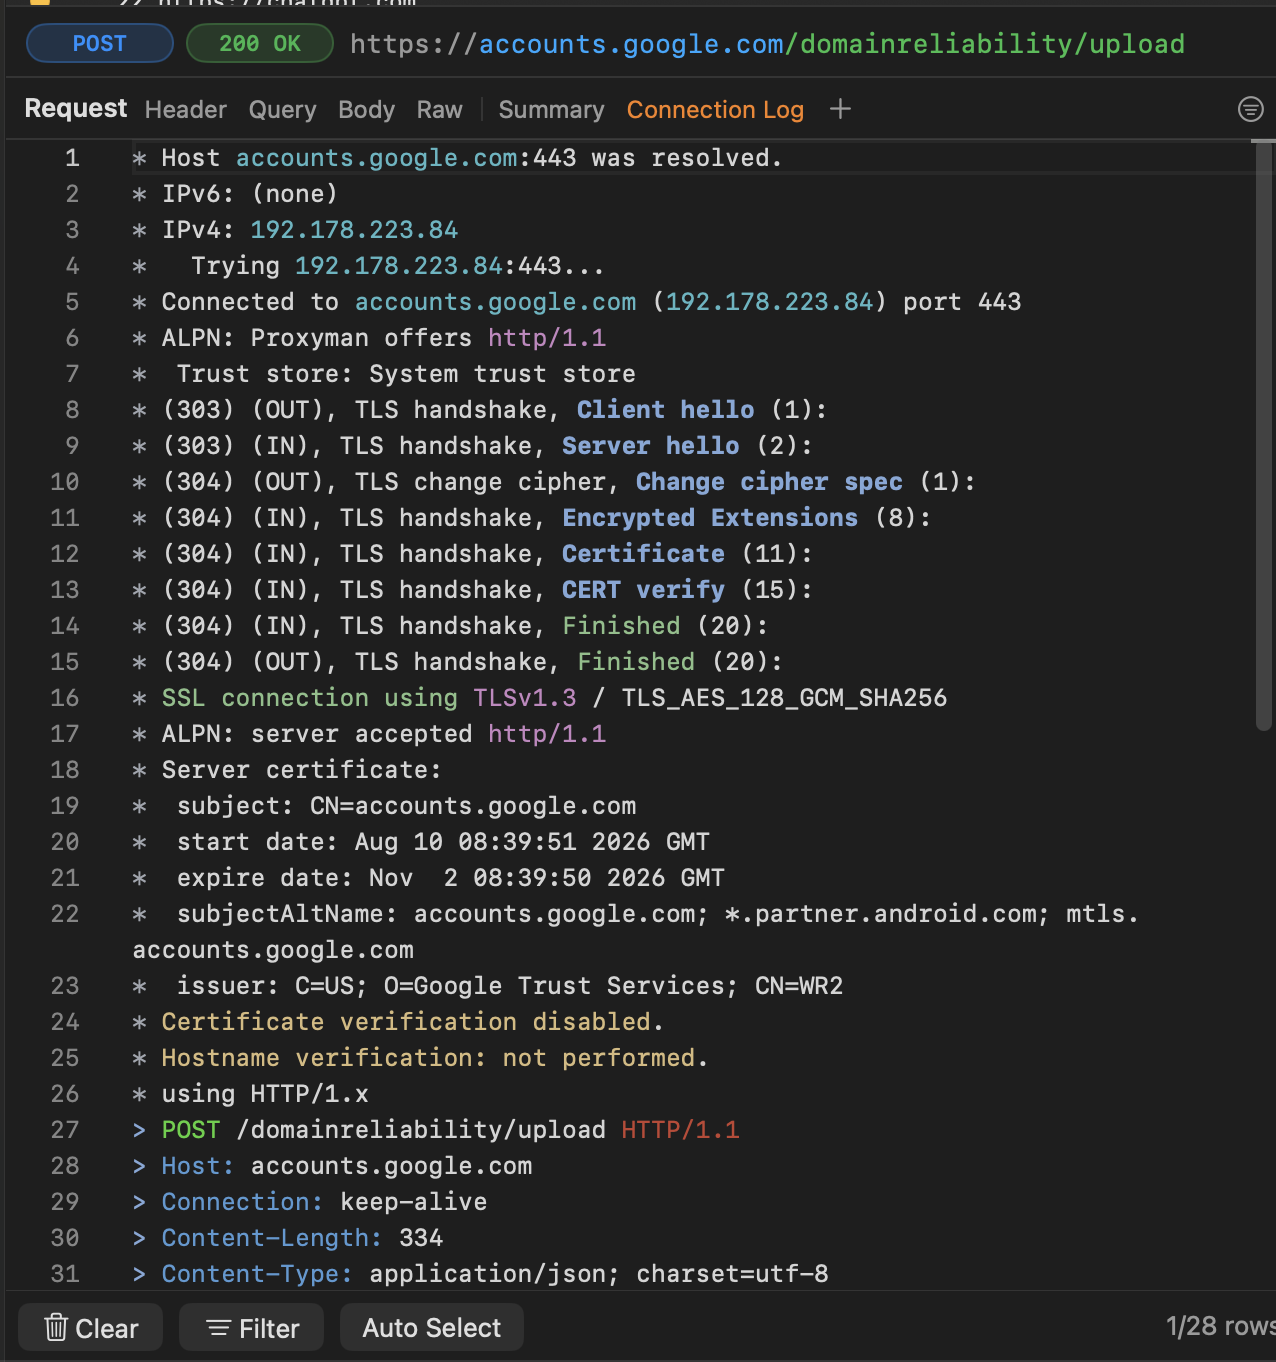Click the POST method badge
This screenshot has height=1362, width=1276.
click(x=100, y=43)
